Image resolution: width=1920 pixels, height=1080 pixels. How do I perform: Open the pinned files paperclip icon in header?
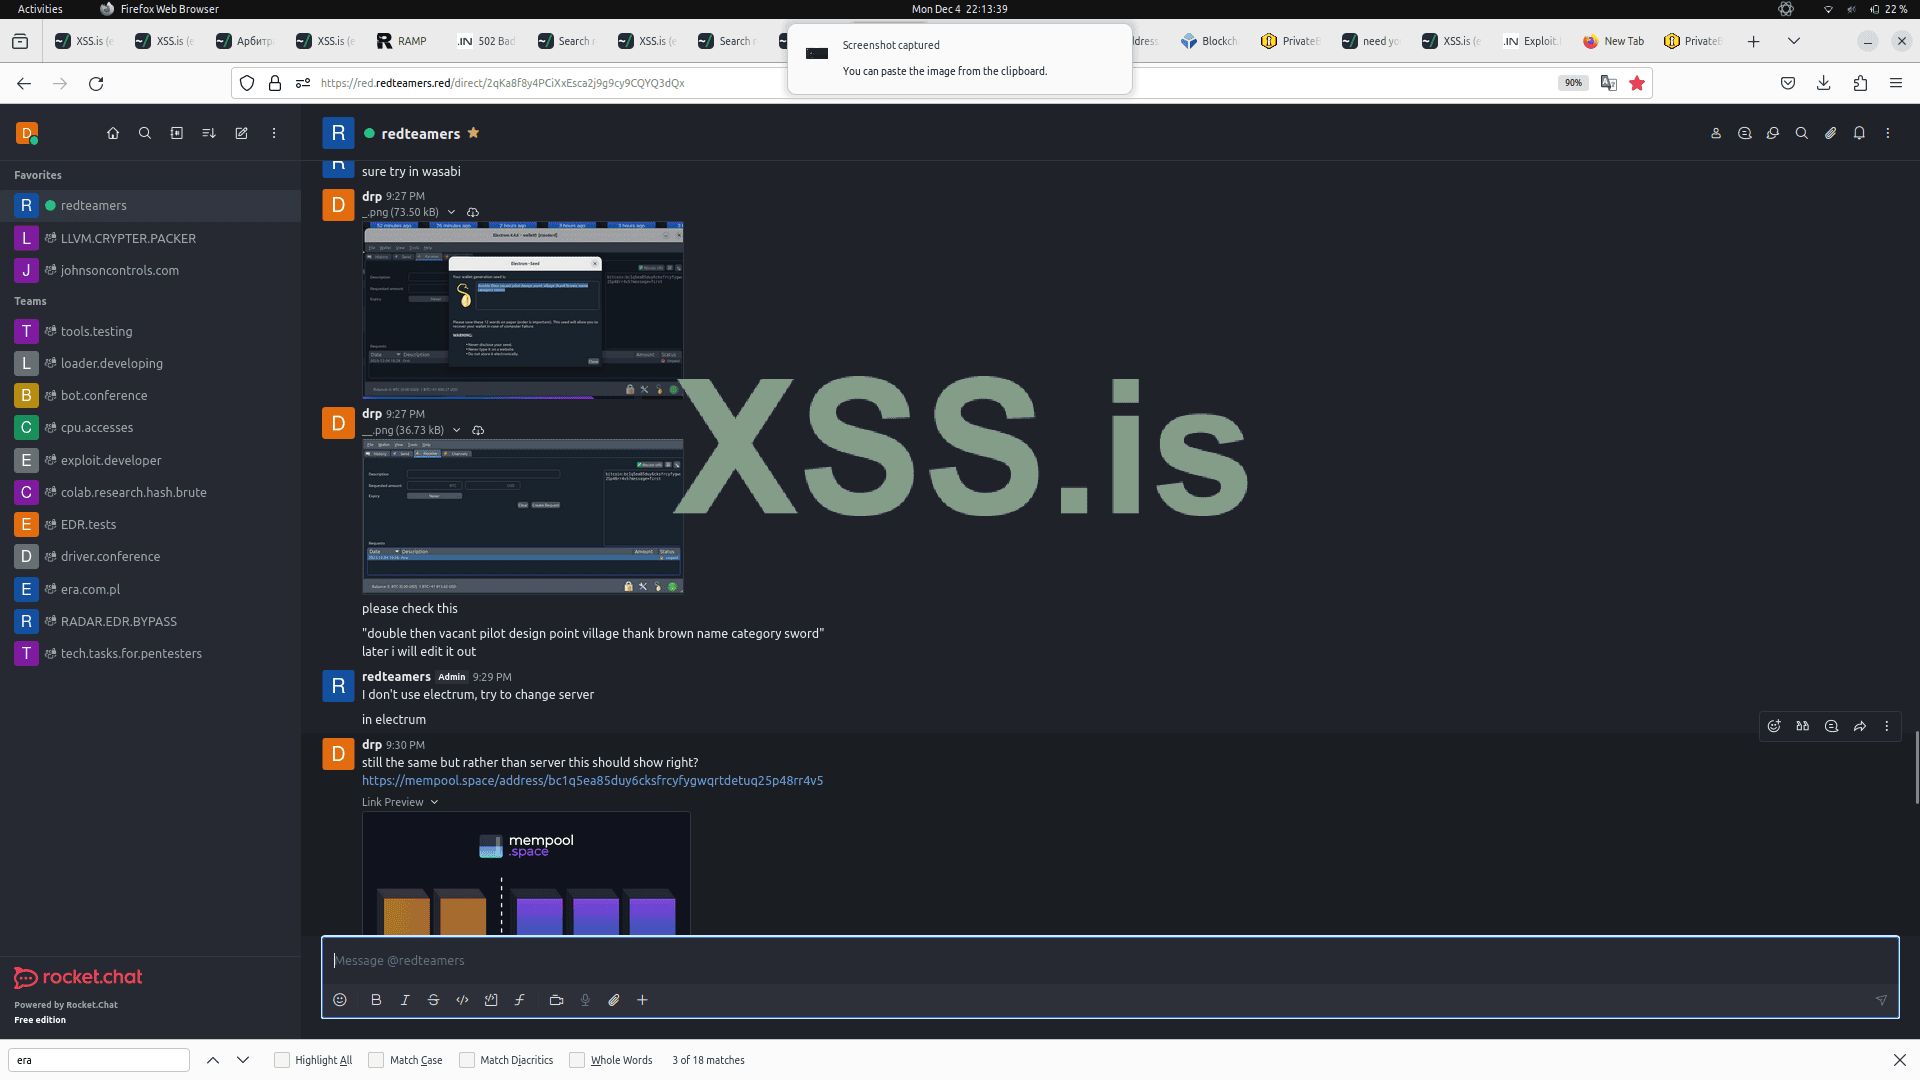click(x=1830, y=133)
